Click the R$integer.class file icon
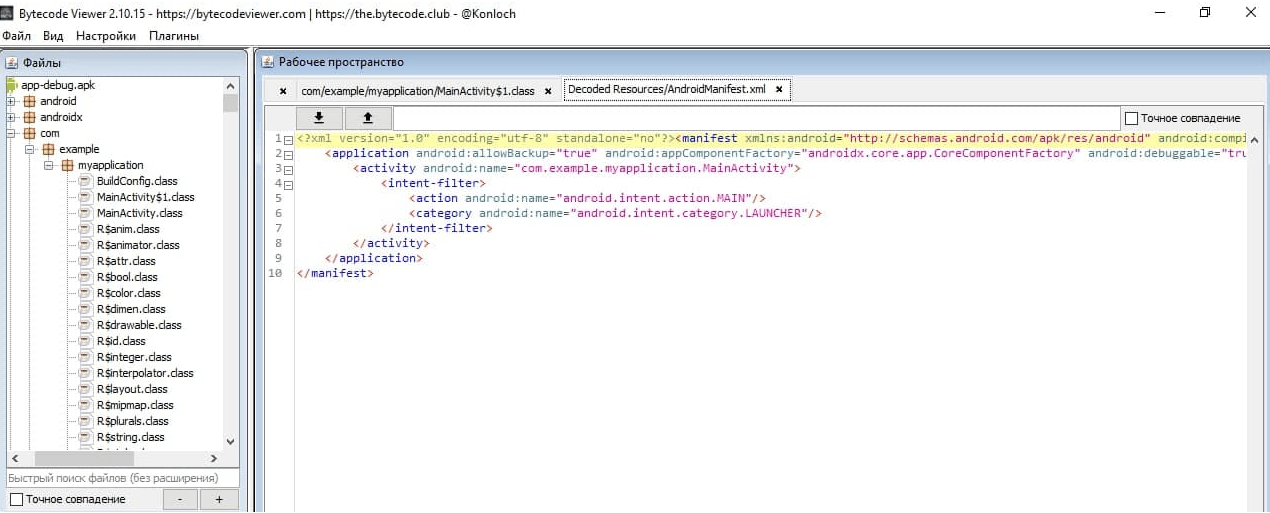This screenshot has width=1270, height=513. point(85,357)
